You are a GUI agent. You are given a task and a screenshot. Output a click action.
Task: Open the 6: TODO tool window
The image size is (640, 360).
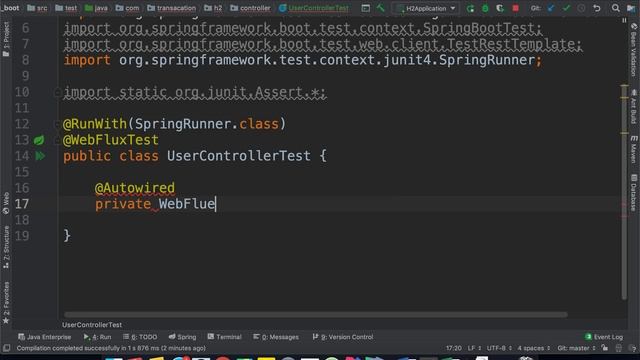[x=140, y=337]
